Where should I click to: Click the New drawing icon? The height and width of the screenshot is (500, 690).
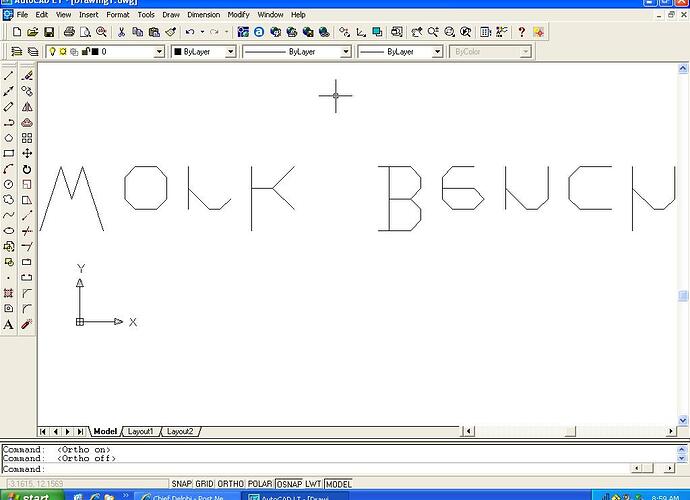[x=16, y=32]
